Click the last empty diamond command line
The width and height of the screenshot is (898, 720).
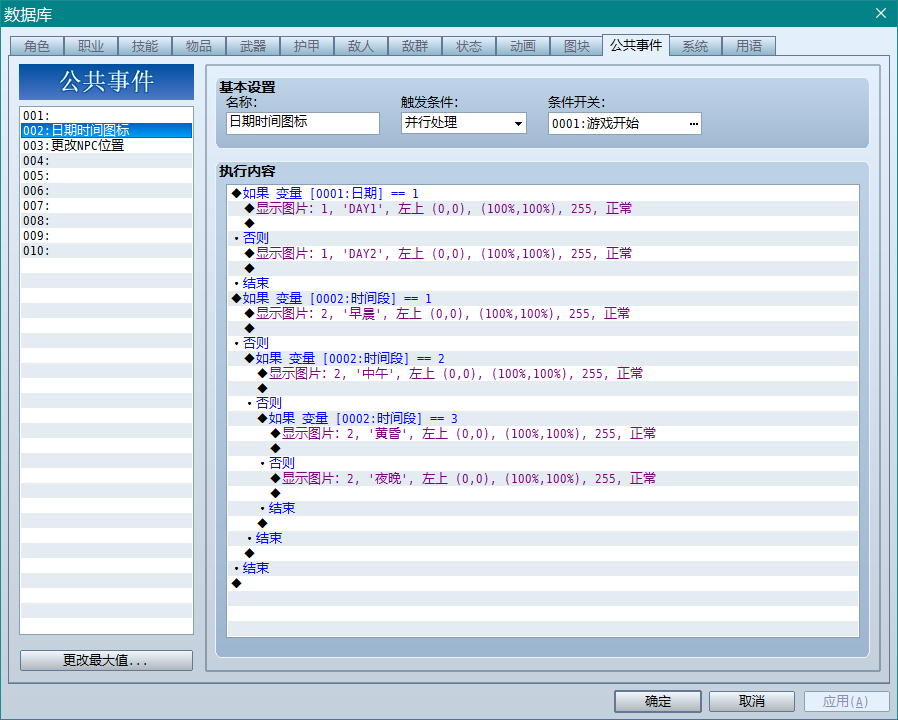coord(543,583)
